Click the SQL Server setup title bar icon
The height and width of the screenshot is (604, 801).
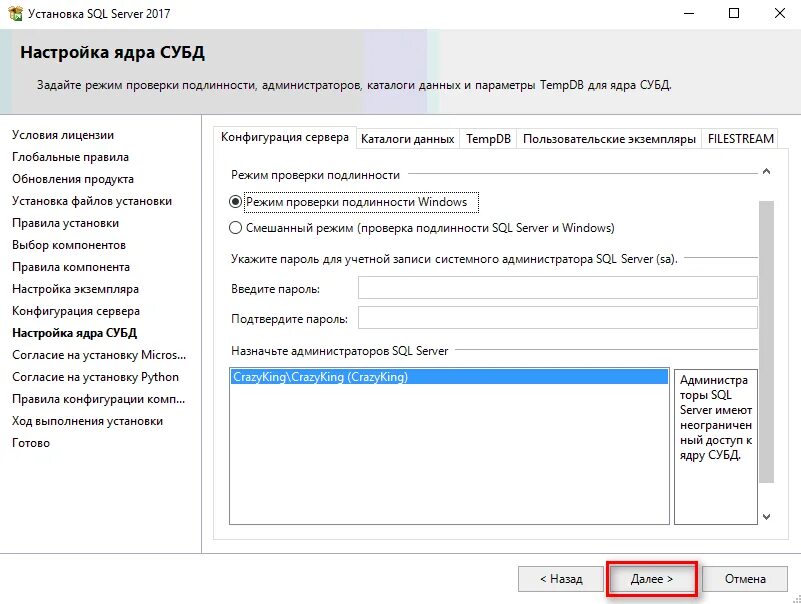(x=15, y=13)
